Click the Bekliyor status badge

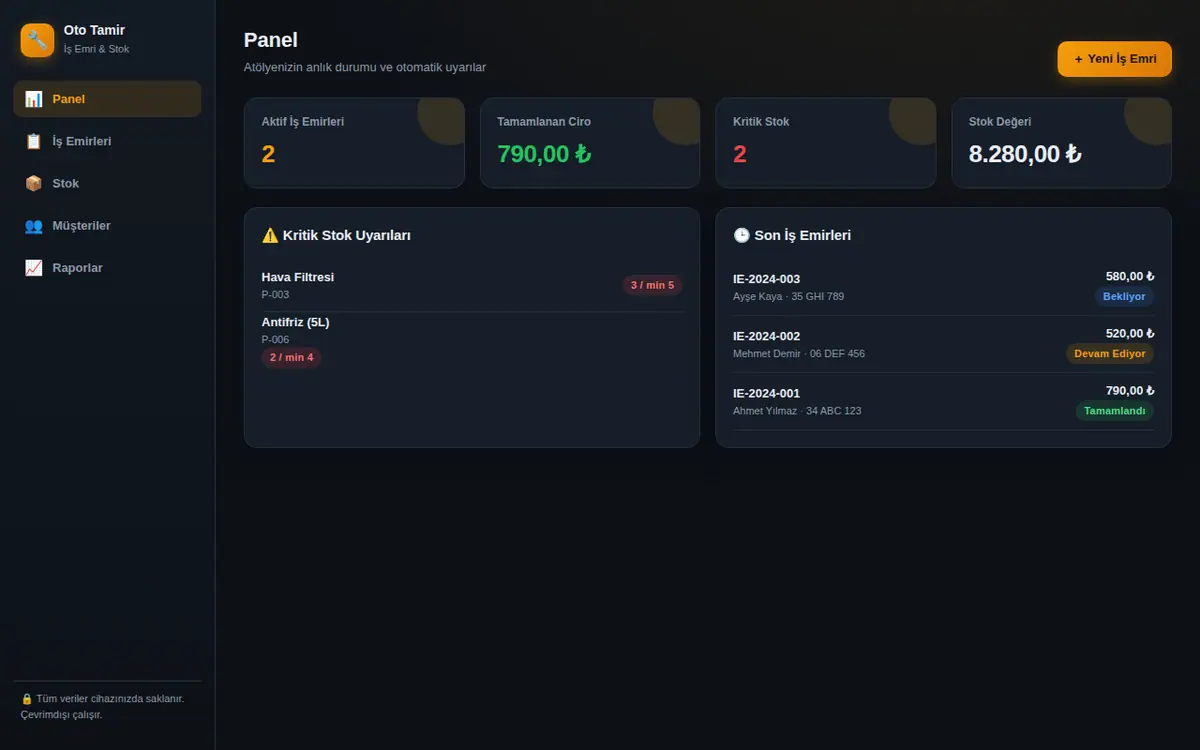pos(1124,297)
